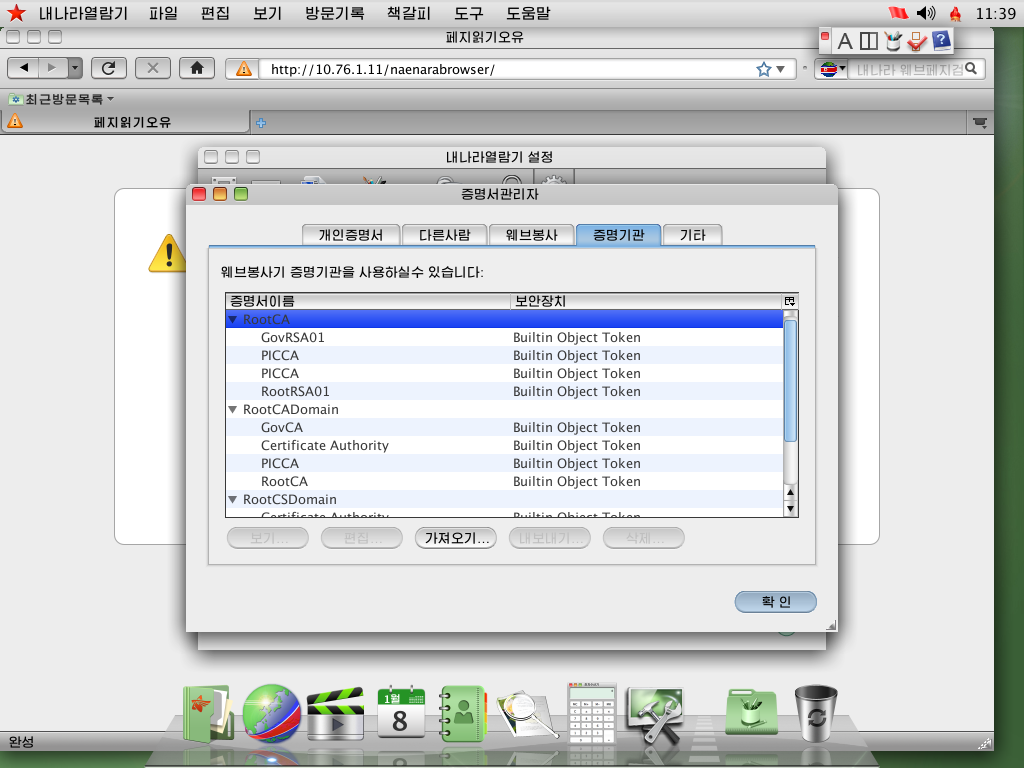Viewport: 1024px width, 768px height.
Task: Click the certificate list vertical scrollbar thumb
Action: pos(790,380)
